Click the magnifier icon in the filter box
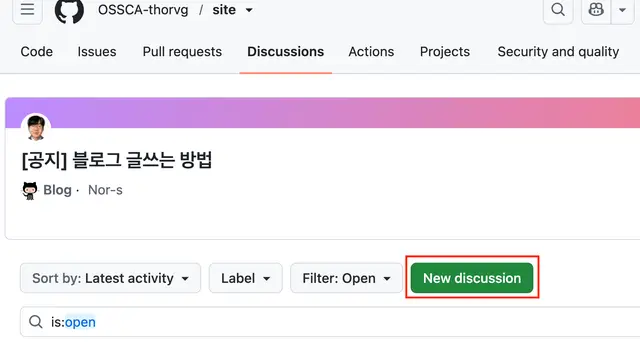The image size is (640, 360). [36, 322]
